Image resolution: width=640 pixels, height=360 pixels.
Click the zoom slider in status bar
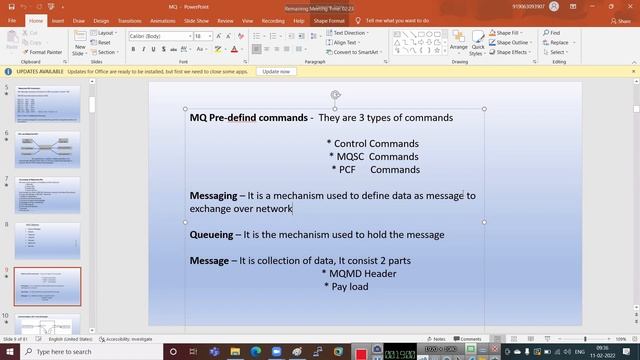pyautogui.click(x=585, y=339)
